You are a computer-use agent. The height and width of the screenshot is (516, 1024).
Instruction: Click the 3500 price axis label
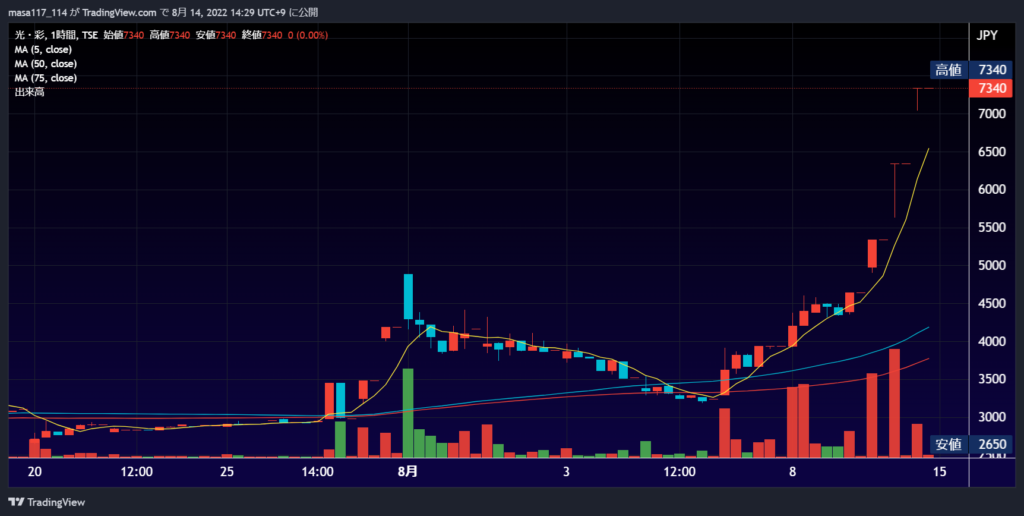click(x=992, y=379)
